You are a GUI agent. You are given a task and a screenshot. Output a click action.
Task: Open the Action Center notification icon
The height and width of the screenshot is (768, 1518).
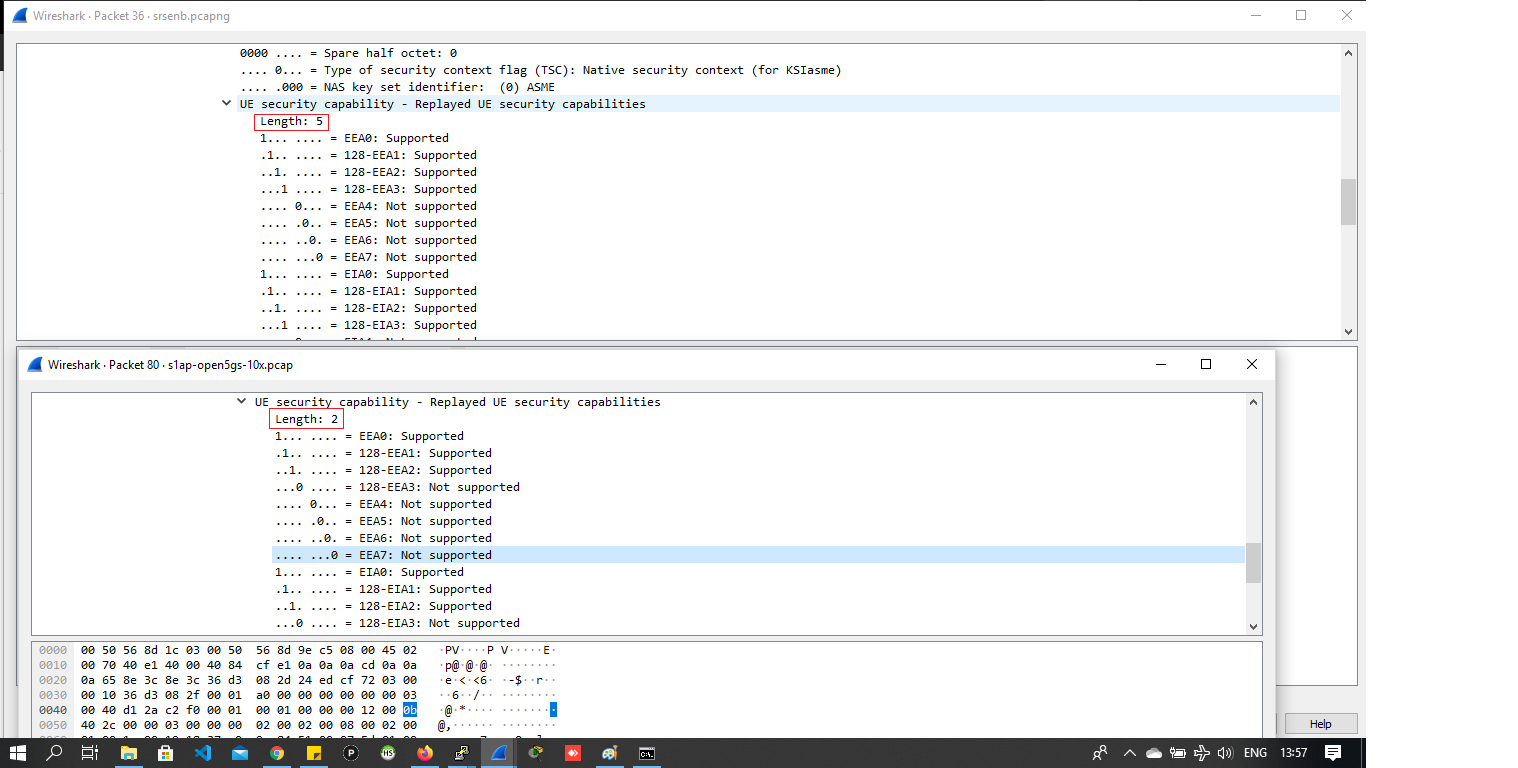point(1332,753)
